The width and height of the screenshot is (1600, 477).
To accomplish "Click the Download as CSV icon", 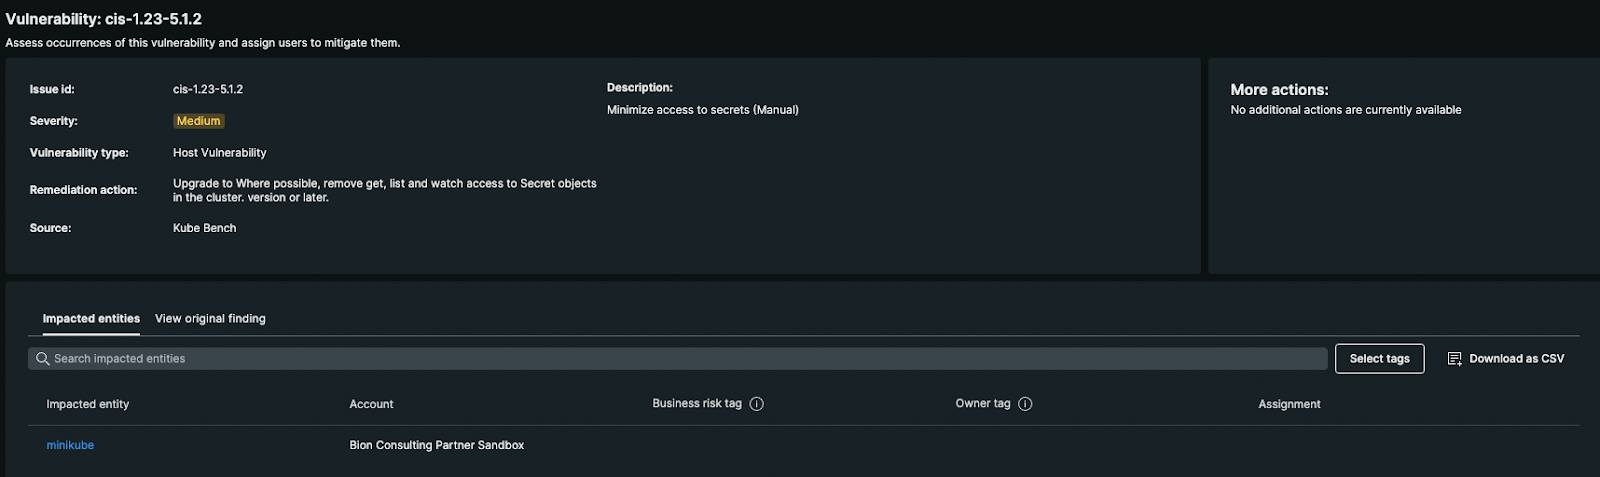I will point(1455,359).
